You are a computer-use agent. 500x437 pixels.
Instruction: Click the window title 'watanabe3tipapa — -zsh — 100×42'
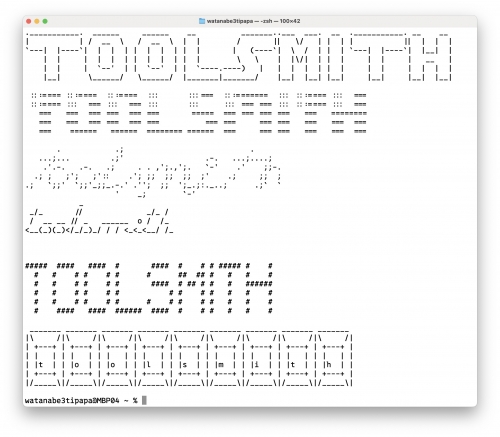point(253,21)
